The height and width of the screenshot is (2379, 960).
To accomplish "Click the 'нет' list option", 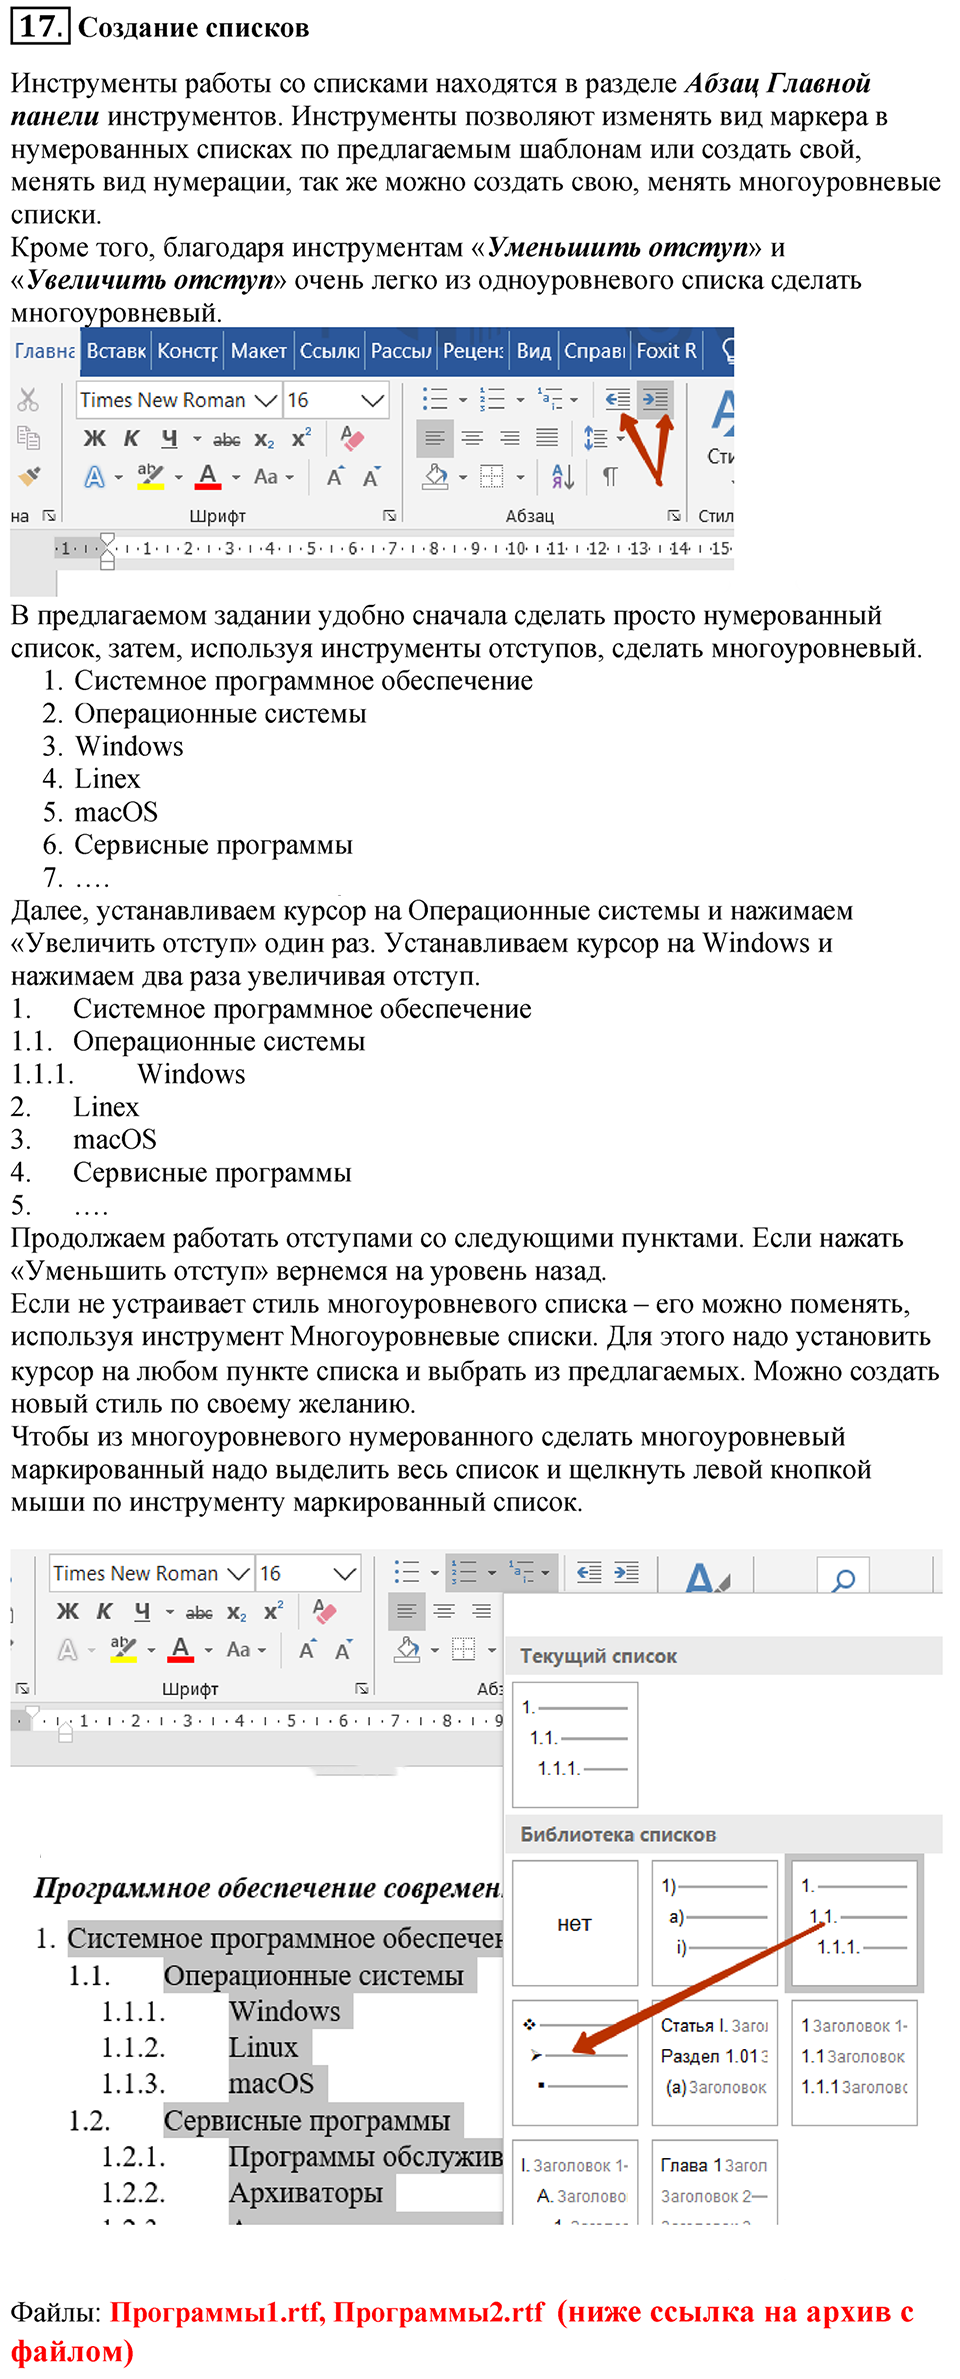I will (x=574, y=1922).
